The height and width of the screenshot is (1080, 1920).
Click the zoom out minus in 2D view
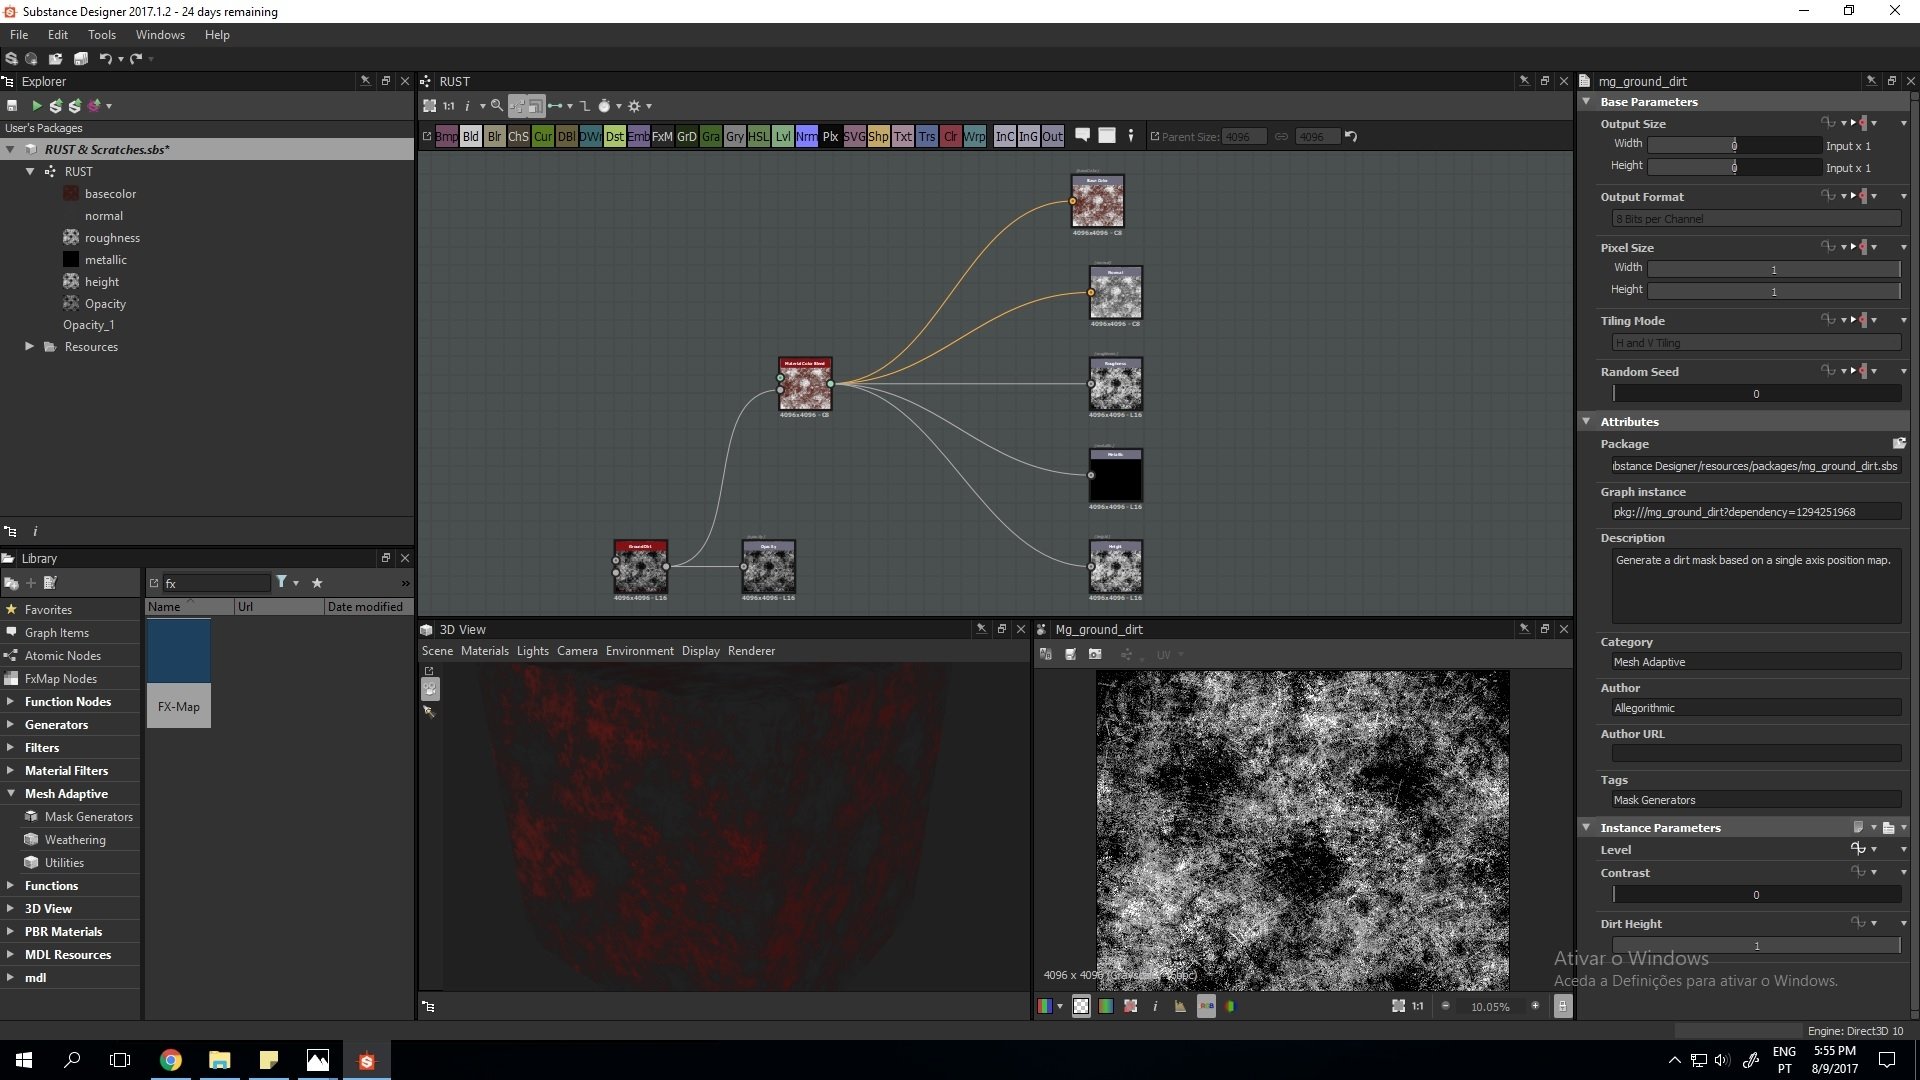click(x=1445, y=1006)
